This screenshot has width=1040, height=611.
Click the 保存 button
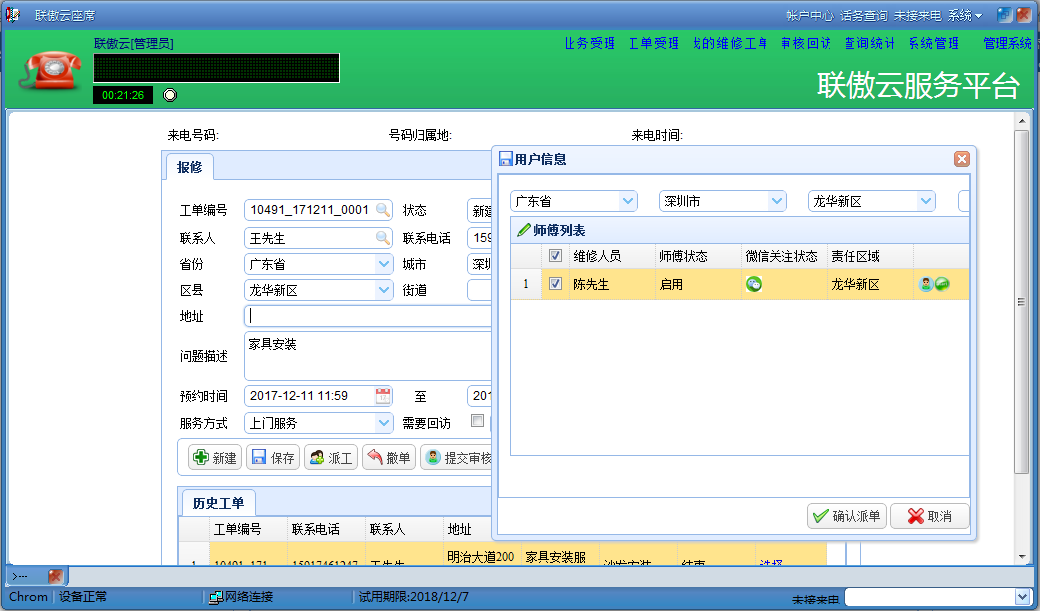point(273,457)
